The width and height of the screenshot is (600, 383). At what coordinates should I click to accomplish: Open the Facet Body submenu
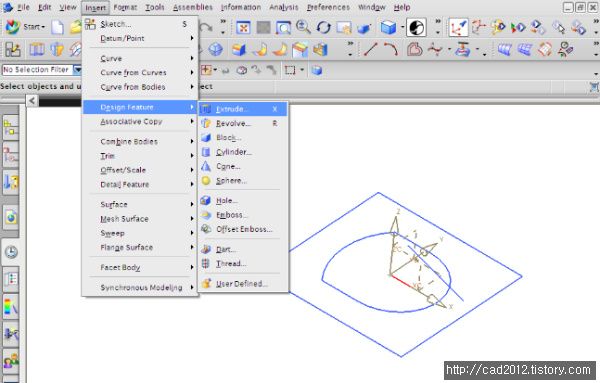pos(140,267)
